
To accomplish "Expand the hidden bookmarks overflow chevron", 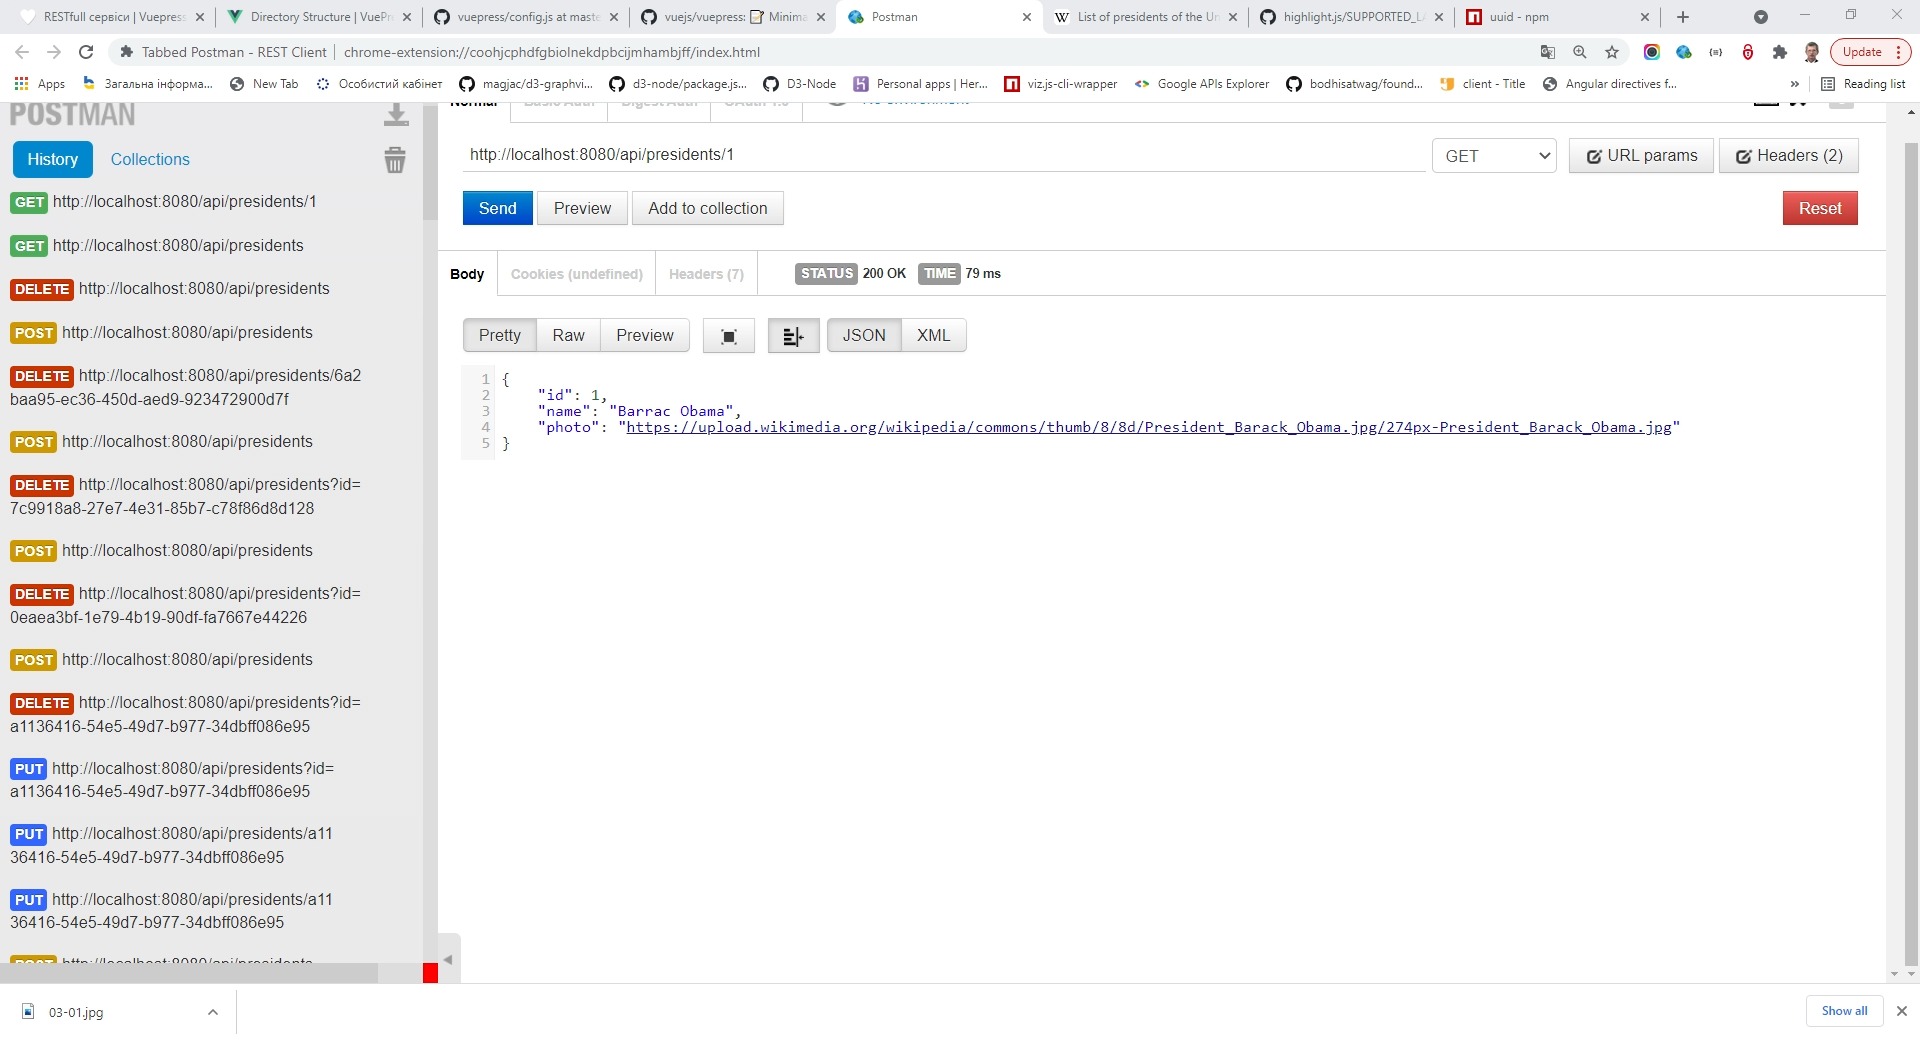I will [1795, 84].
